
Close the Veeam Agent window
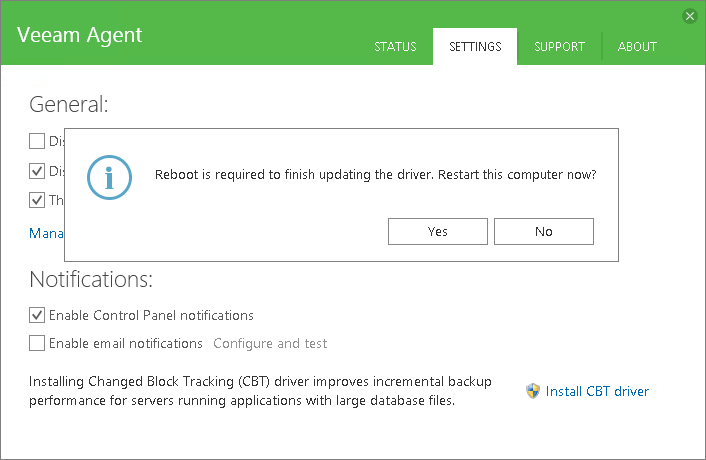coord(690,16)
